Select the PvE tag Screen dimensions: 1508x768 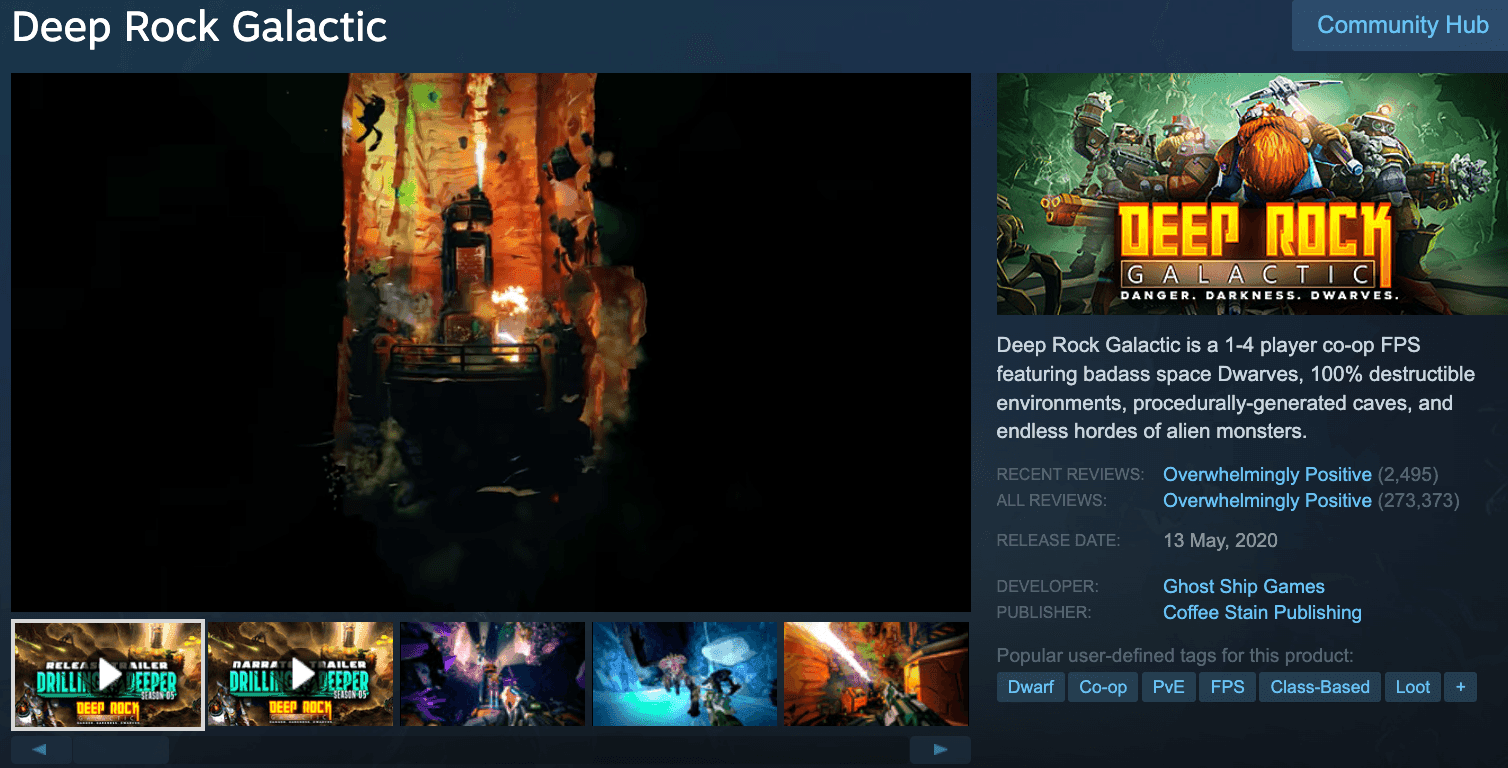click(x=1168, y=687)
